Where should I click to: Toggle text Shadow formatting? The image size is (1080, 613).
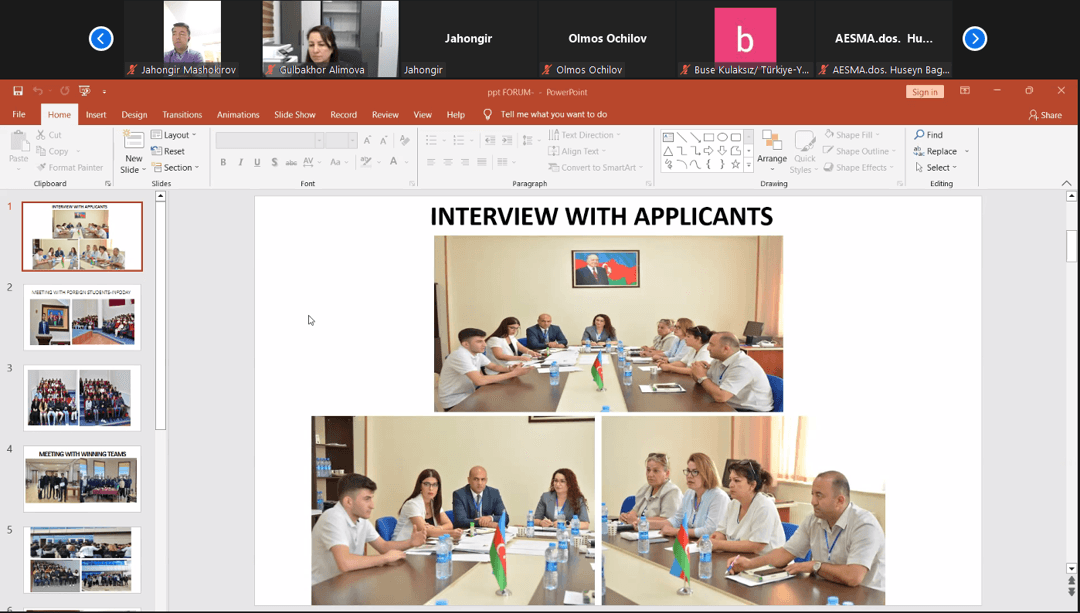tap(274, 162)
